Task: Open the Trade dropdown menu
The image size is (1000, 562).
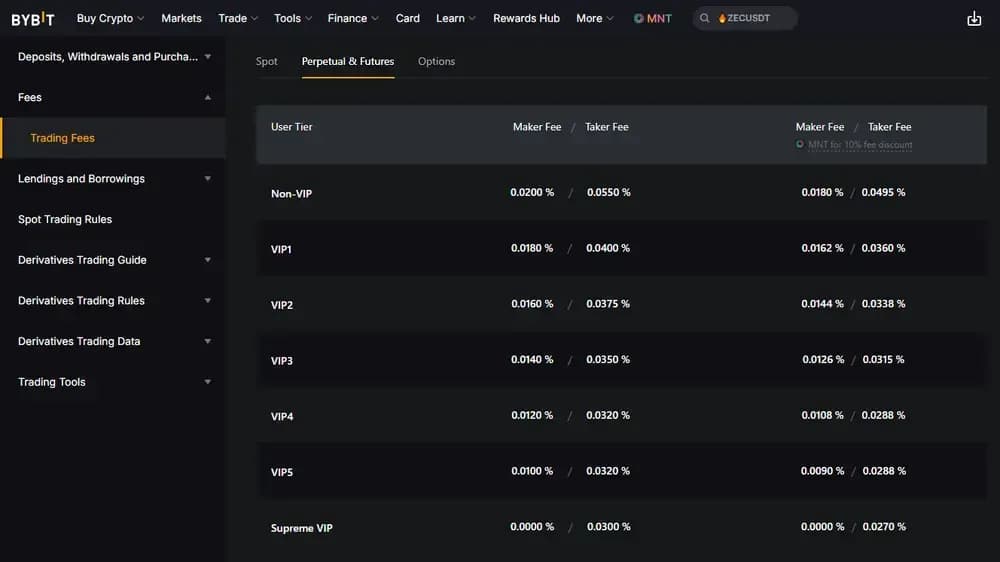Action: click(x=238, y=18)
